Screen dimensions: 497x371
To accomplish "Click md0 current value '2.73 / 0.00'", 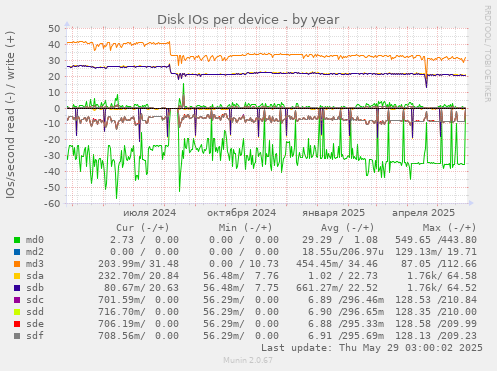I will coord(144,240).
